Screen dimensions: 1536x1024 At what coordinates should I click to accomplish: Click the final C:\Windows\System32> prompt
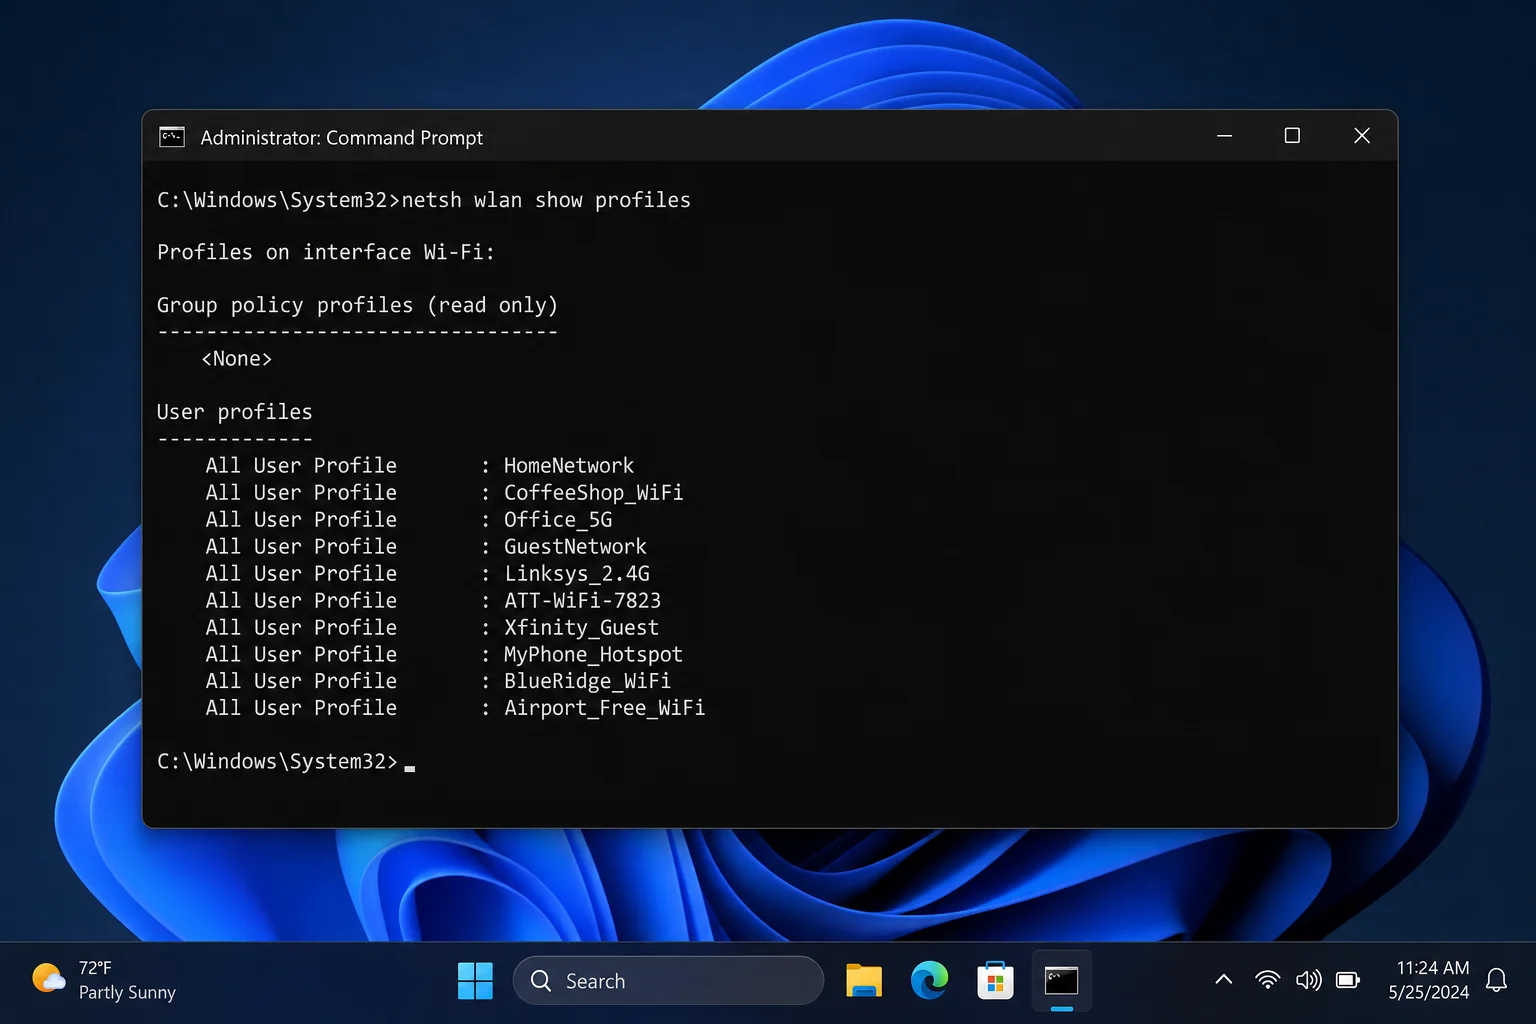point(277,762)
